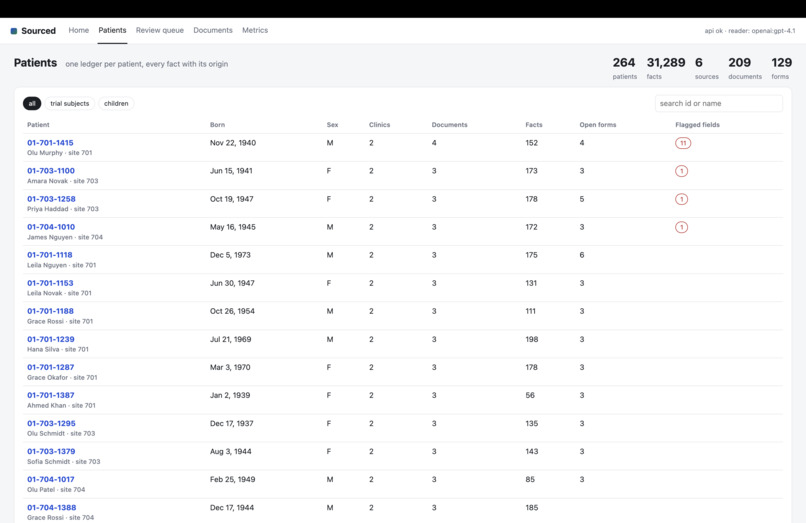Open the Home tab
The height and width of the screenshot is (523, 806).
click(79, 30)
